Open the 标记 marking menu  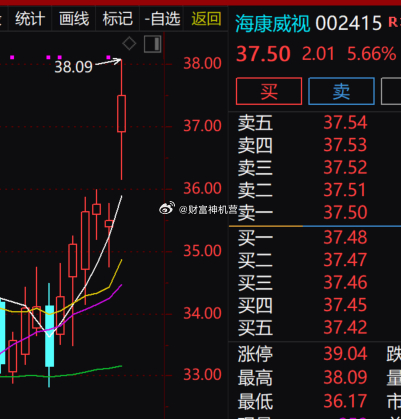(x=118, y=19)
